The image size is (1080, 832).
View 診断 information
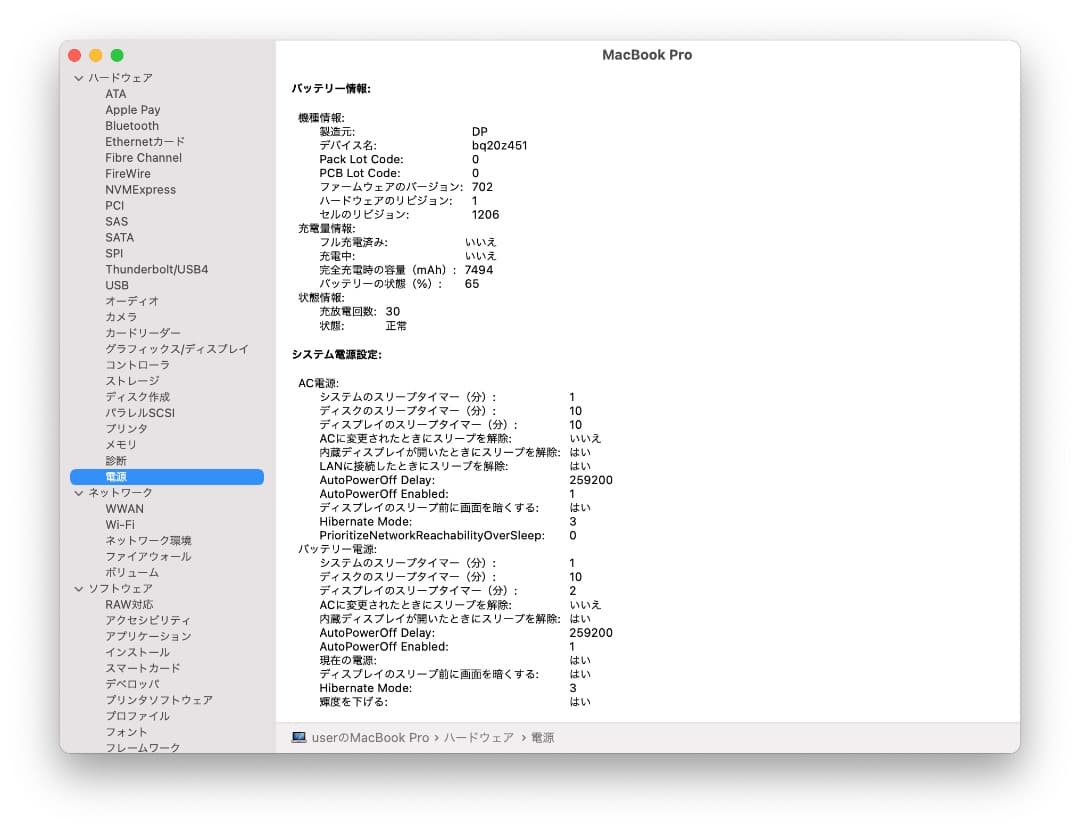(x=115, y=461)
